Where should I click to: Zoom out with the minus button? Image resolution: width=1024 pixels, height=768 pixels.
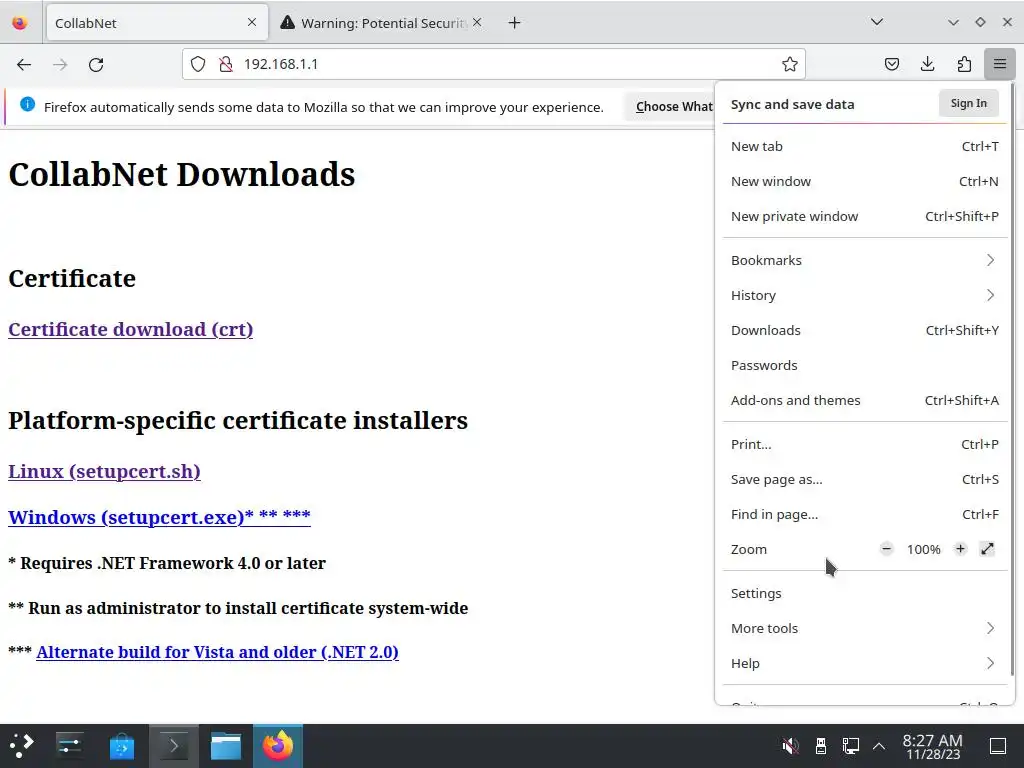(x=886, y=549)
